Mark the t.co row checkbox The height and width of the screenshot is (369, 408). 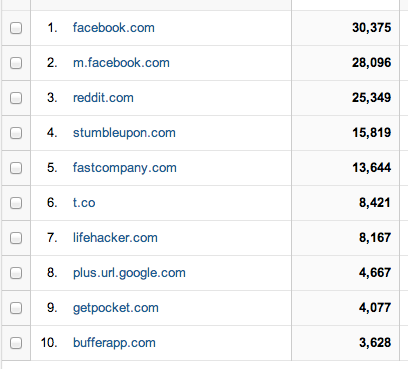16,203
